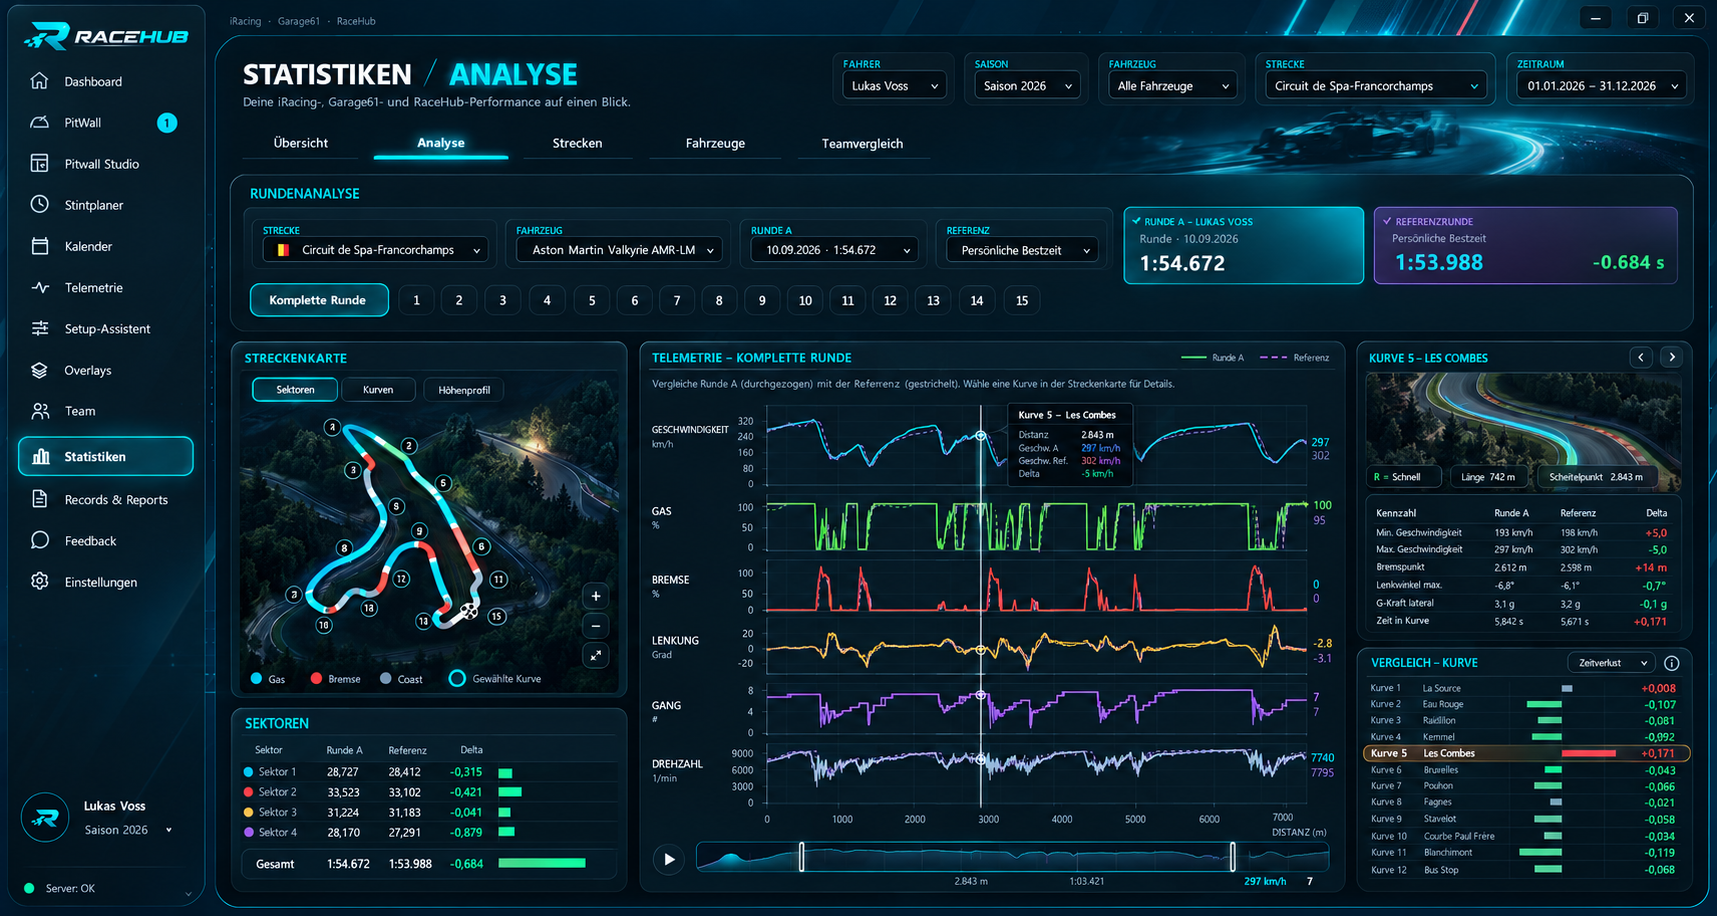Zoom in on the track map

pyautogui.click(x=596, y=596)
